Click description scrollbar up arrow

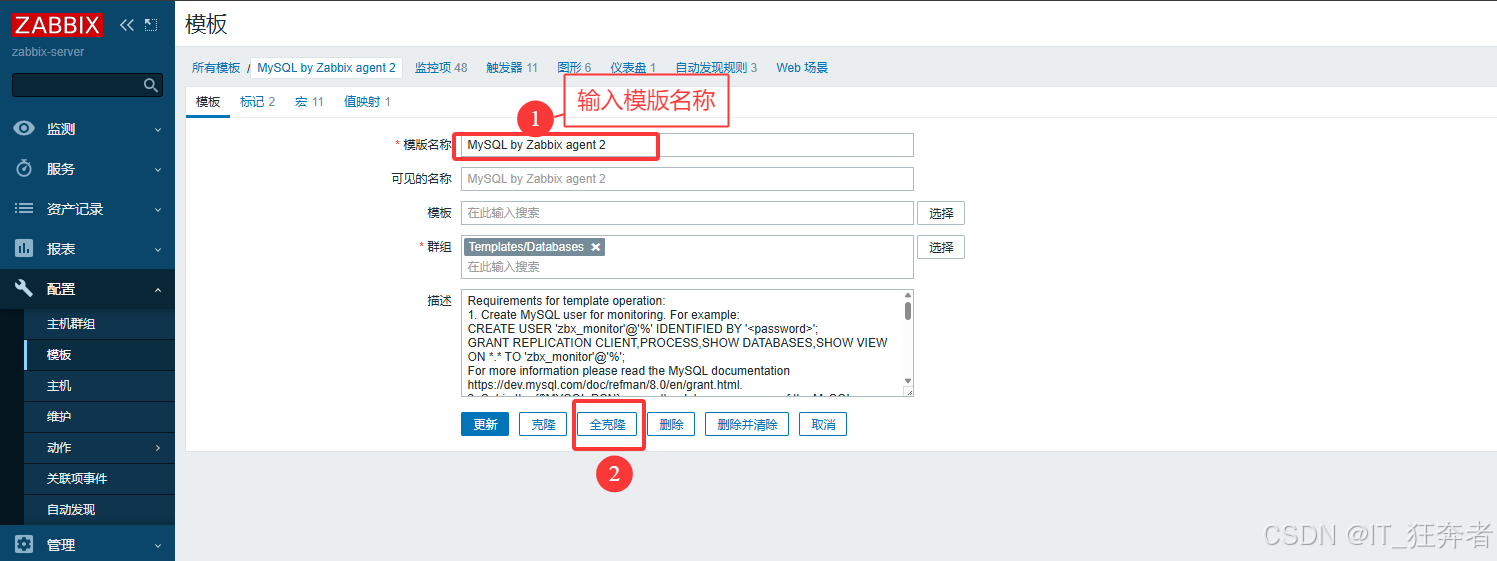[908, 295]
